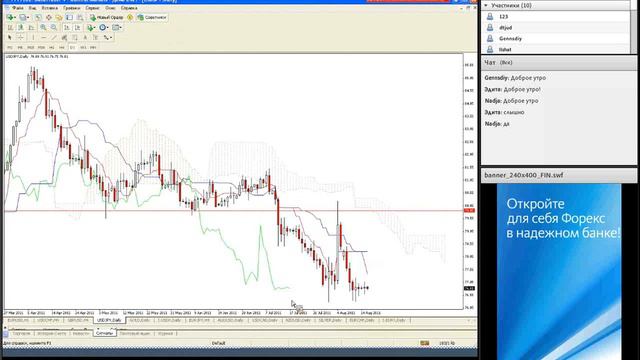Open the Indicators list dropdown
This screenshot has height=360, width=640.
click(x=91, y=27)
